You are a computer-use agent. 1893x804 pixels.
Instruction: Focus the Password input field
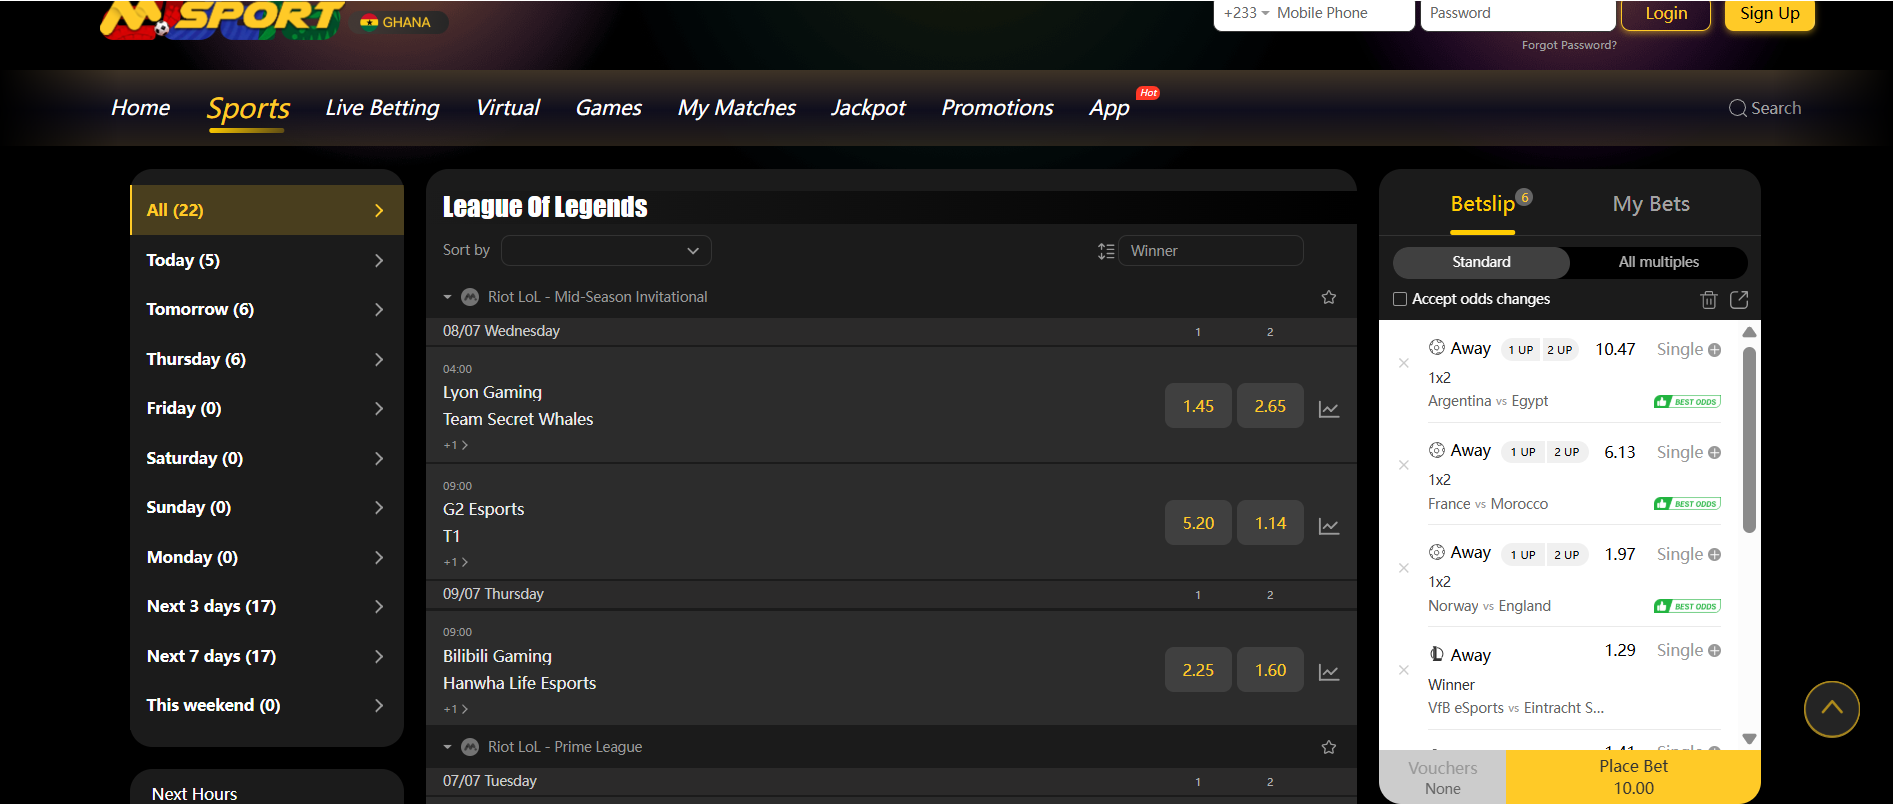[1518, 14]
